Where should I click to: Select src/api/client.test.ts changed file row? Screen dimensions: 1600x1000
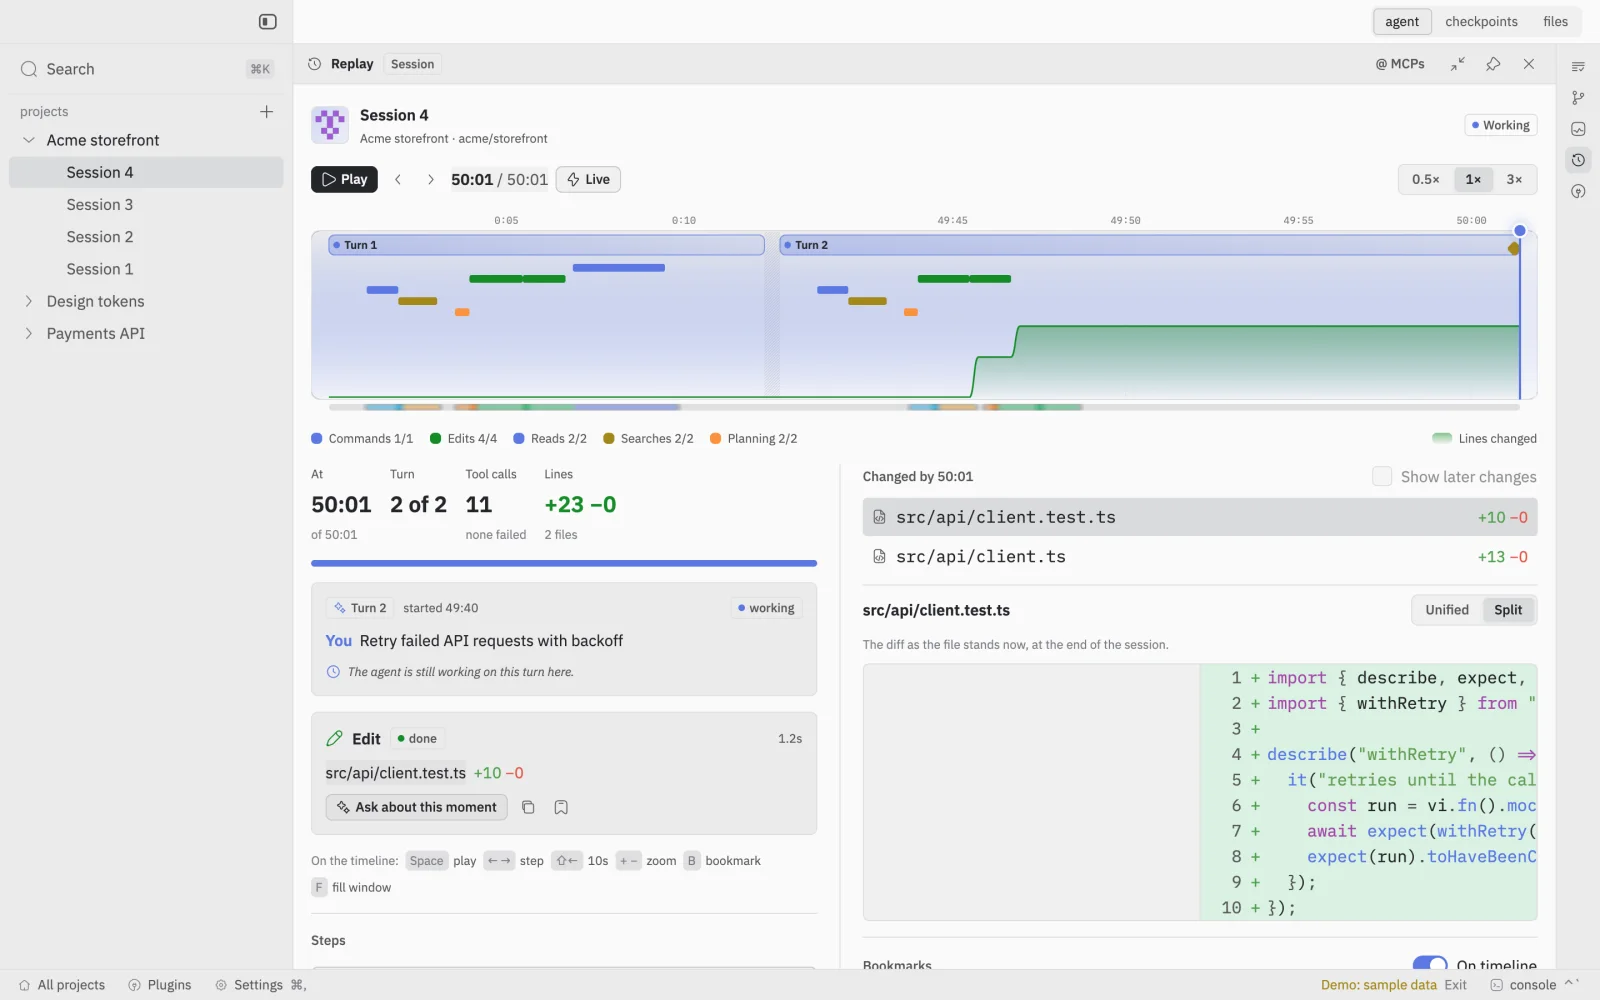[1199, 517]
